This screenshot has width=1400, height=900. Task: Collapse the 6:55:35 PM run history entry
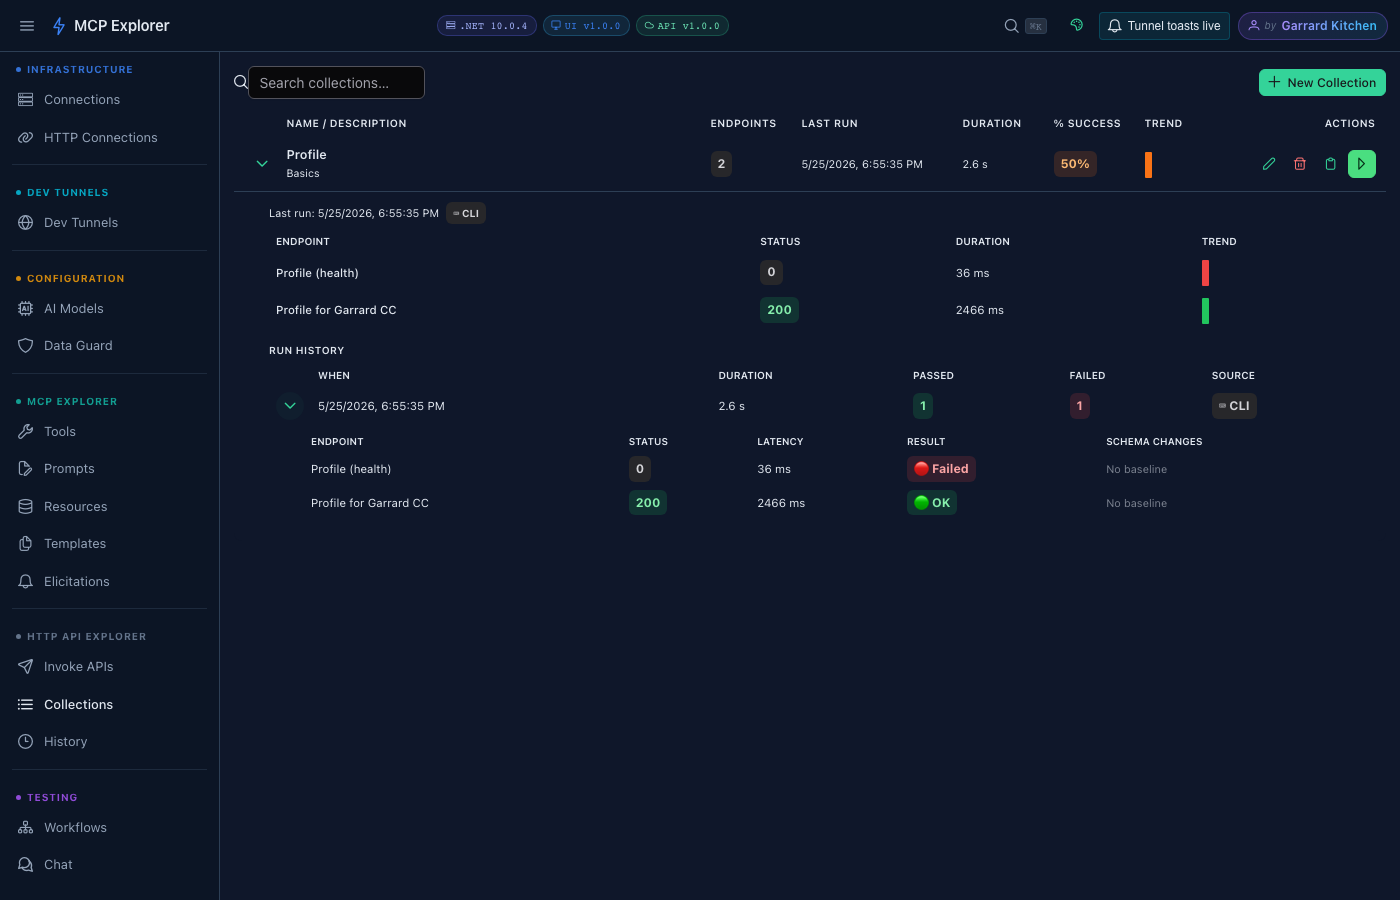coord(290,406)
